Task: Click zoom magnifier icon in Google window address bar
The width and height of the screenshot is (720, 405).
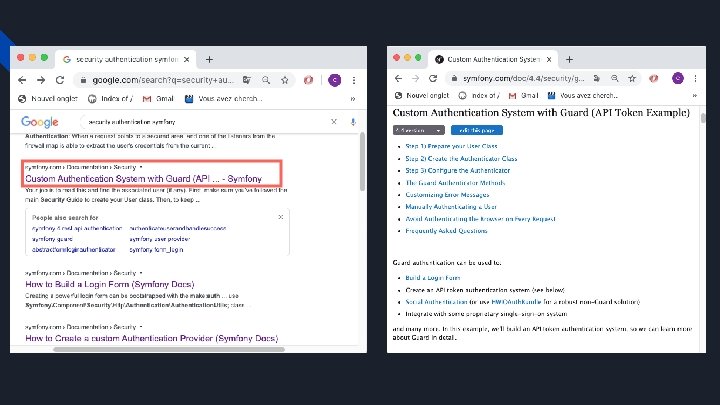Action: point(266,80)
